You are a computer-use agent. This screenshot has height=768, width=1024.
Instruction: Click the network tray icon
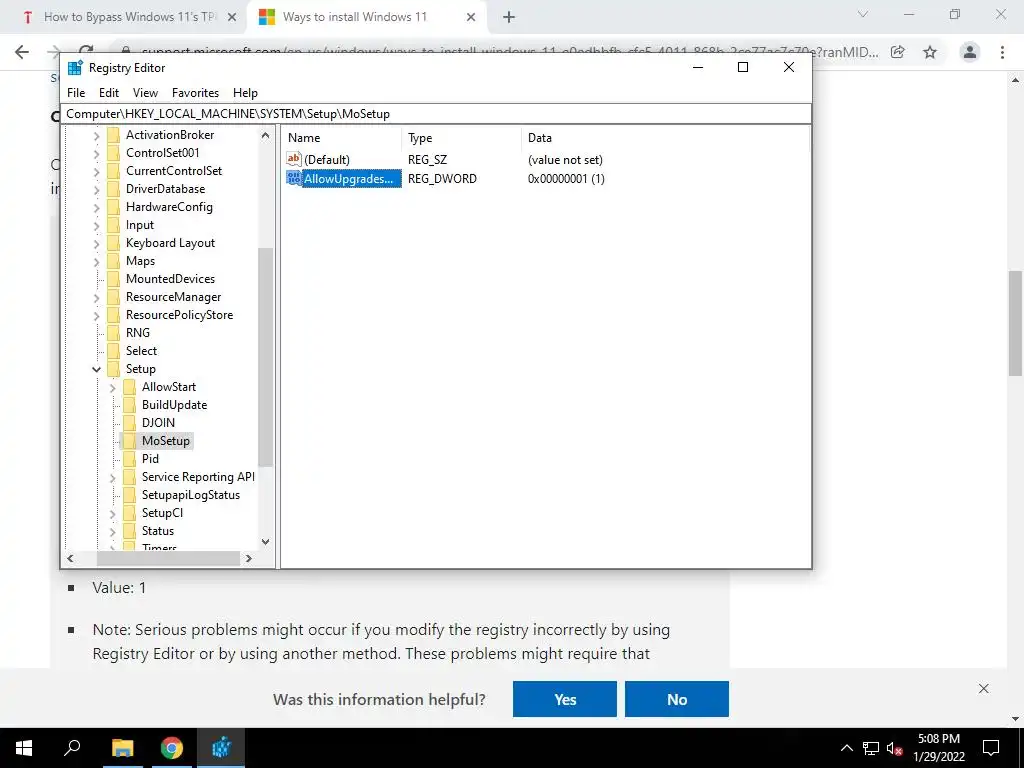871,748
